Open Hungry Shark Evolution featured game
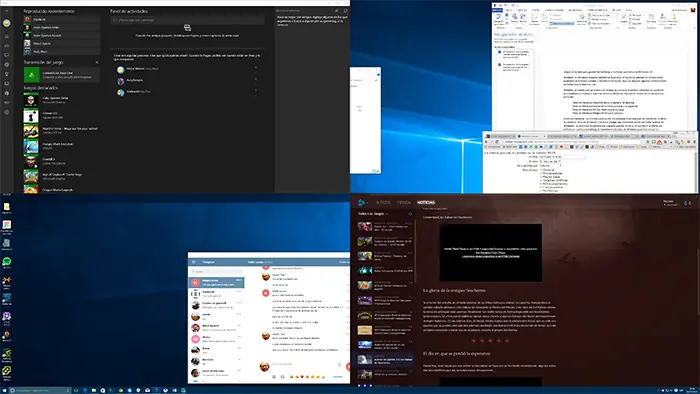700x394 pixels. coord(62,146)
